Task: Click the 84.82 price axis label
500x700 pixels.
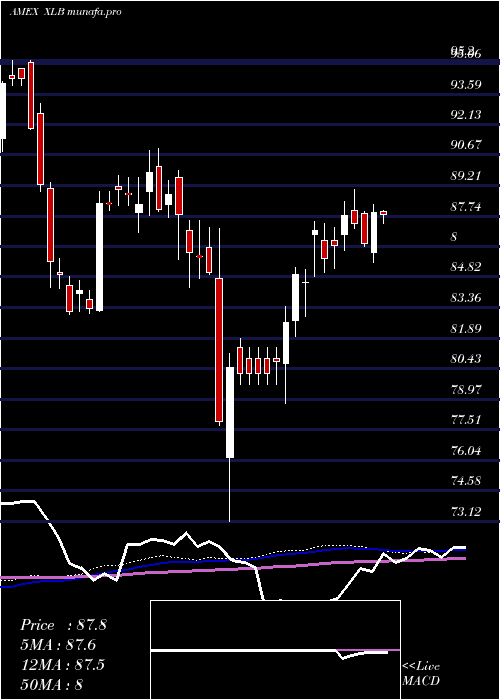Action: point(466,267)
